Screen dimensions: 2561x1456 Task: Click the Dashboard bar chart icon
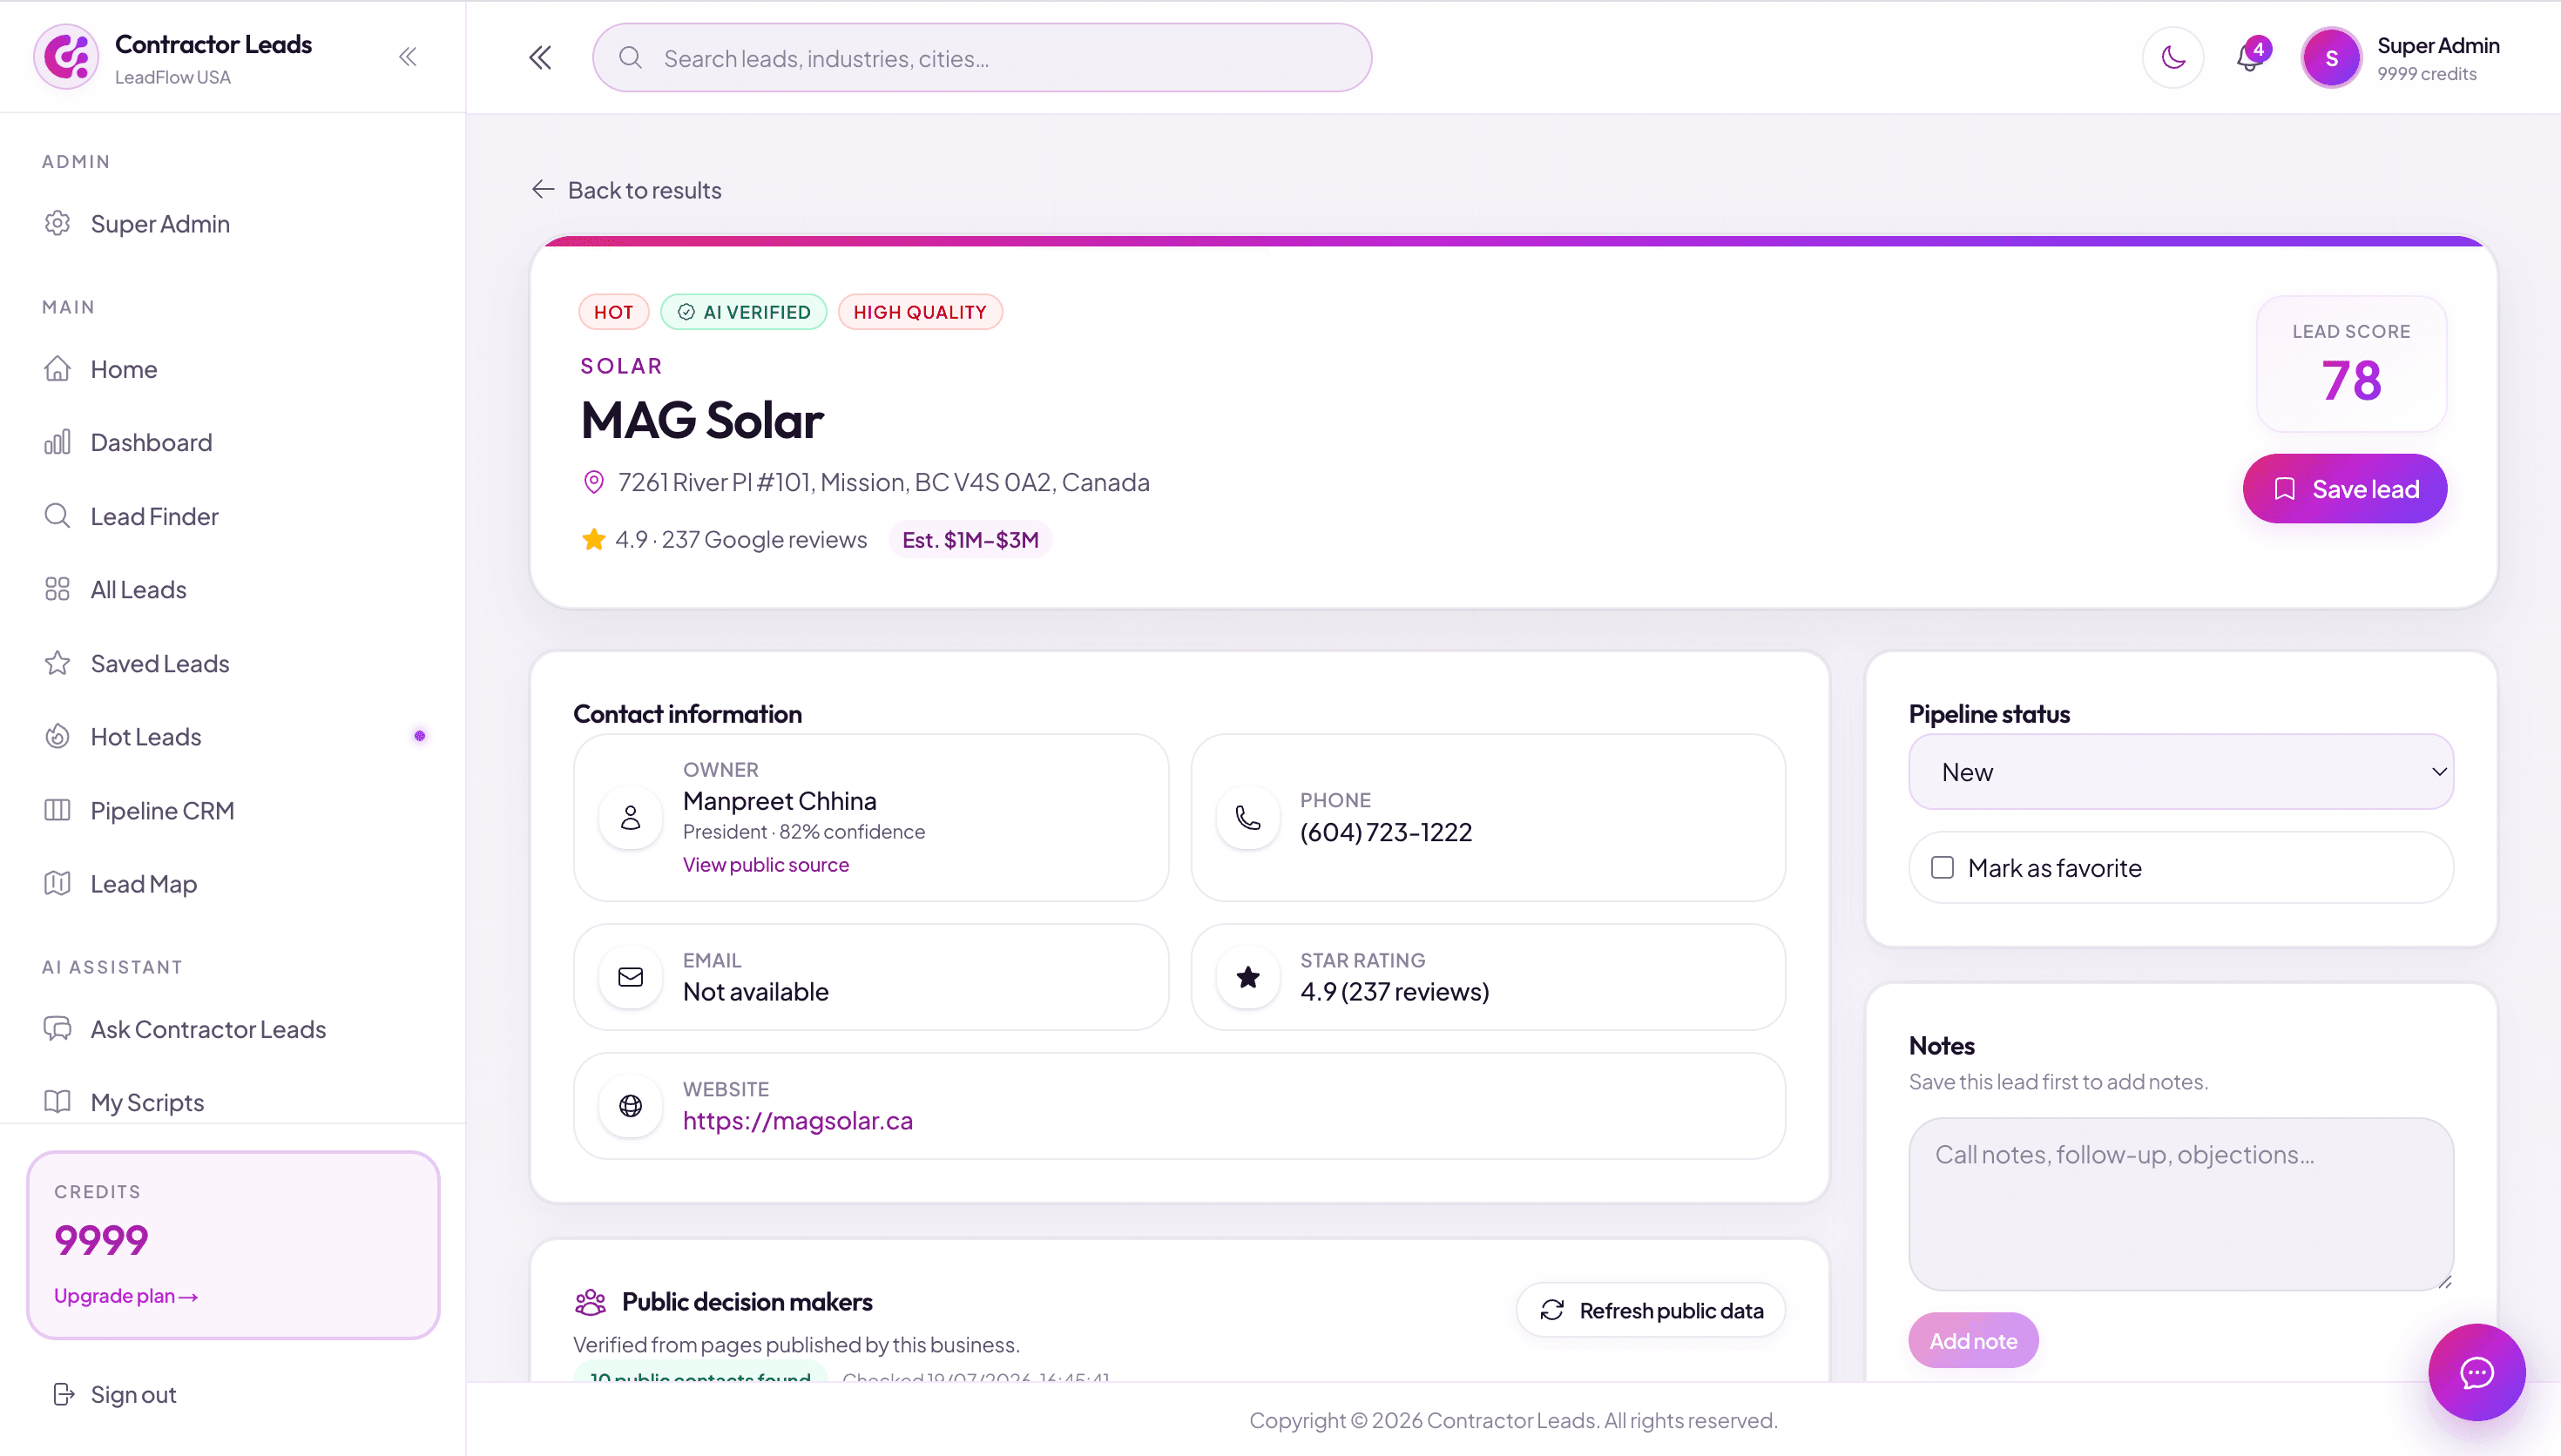58,442
